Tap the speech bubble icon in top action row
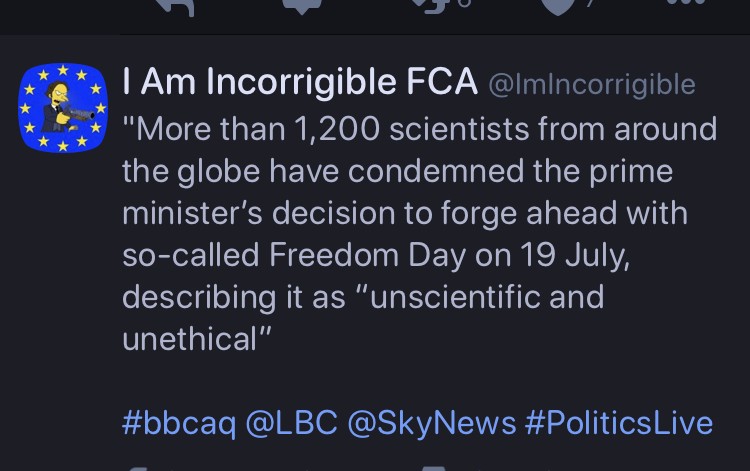 coord(301,7)
